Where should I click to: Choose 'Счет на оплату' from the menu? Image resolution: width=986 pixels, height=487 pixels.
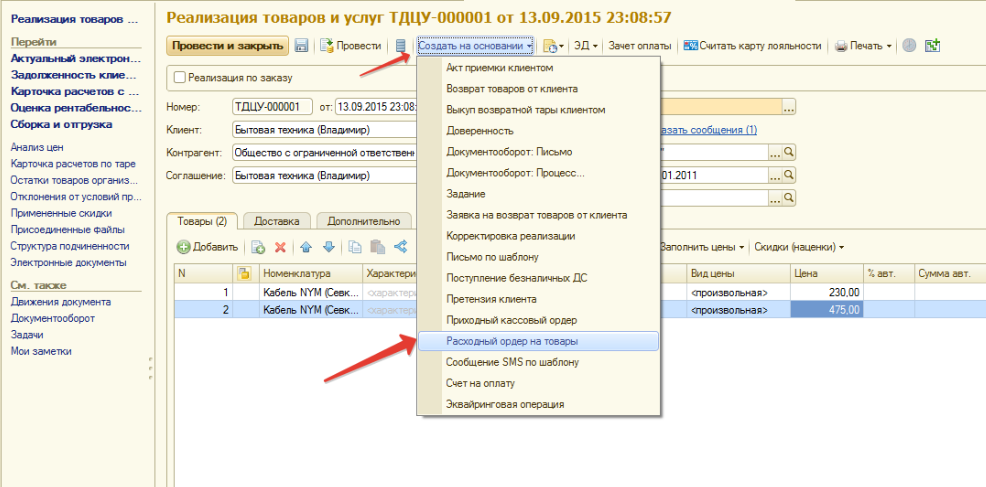tap(479, 383)
